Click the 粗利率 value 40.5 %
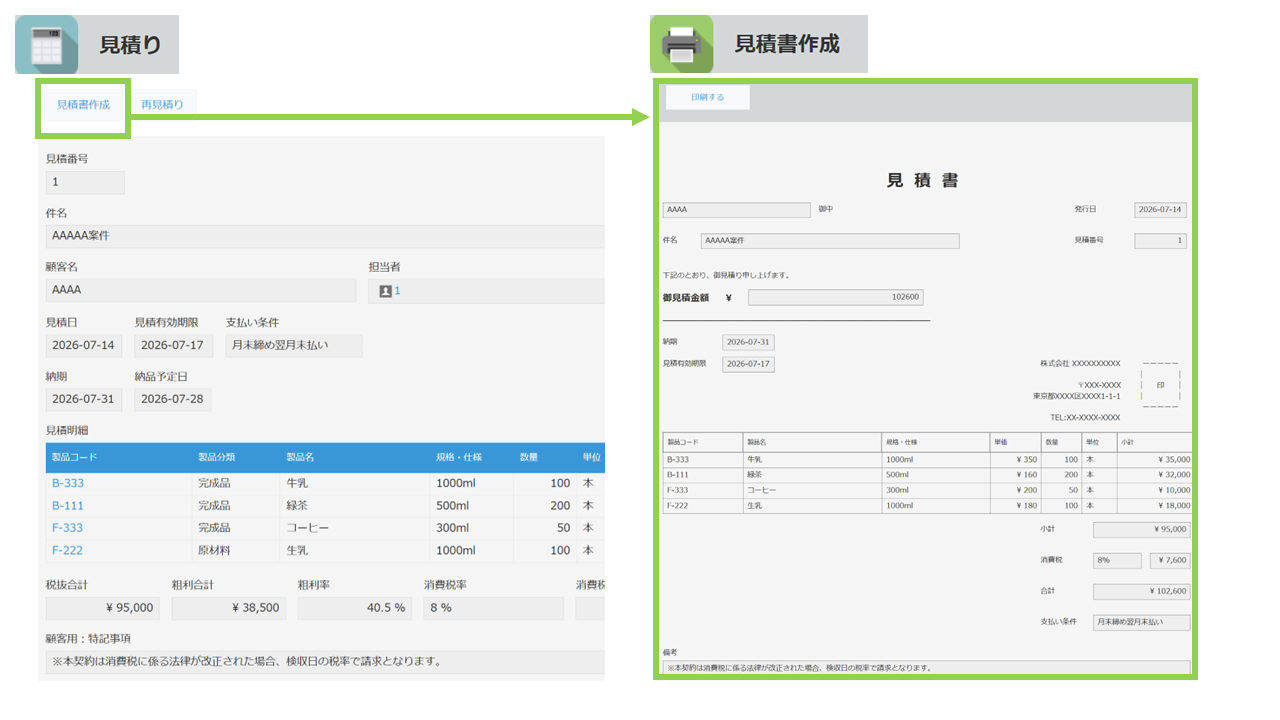Viewport: 1280px width, 720px height. point(355,608)
